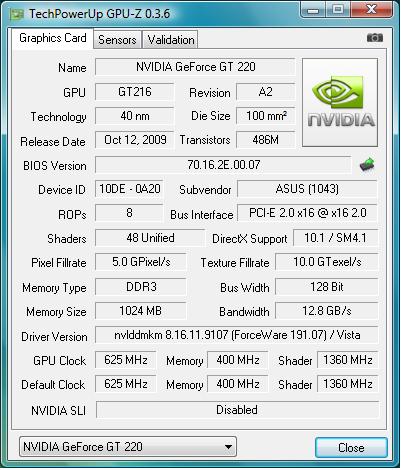Click the Name field NVIDIA GeForce GT 220
This screenshot has width=402, height=470.
point(195,67)
